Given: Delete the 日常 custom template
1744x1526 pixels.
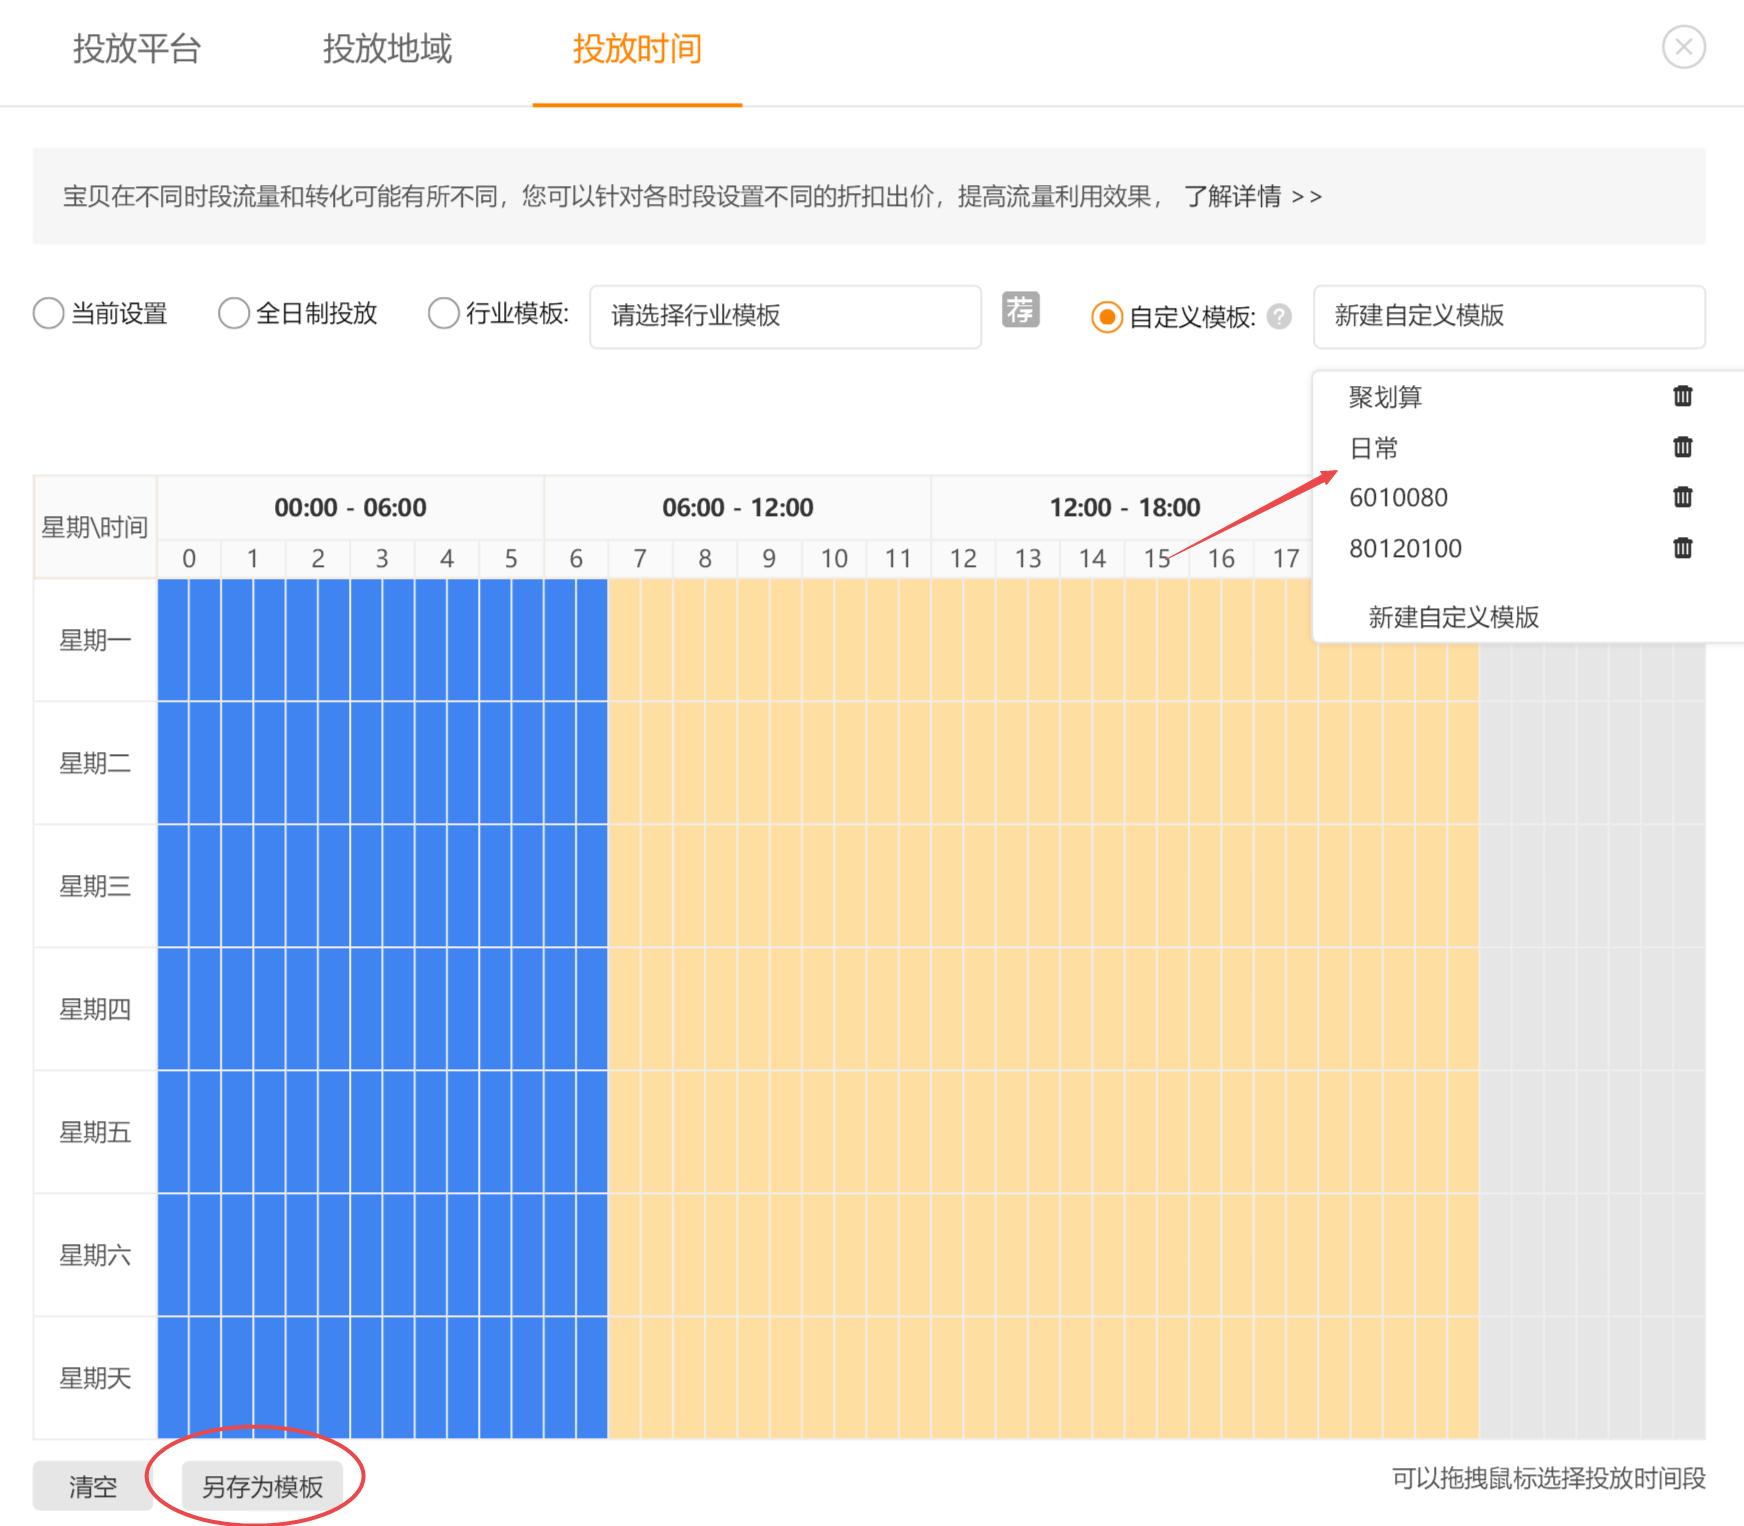Looking at the screenshot, I should [1681, 447].
